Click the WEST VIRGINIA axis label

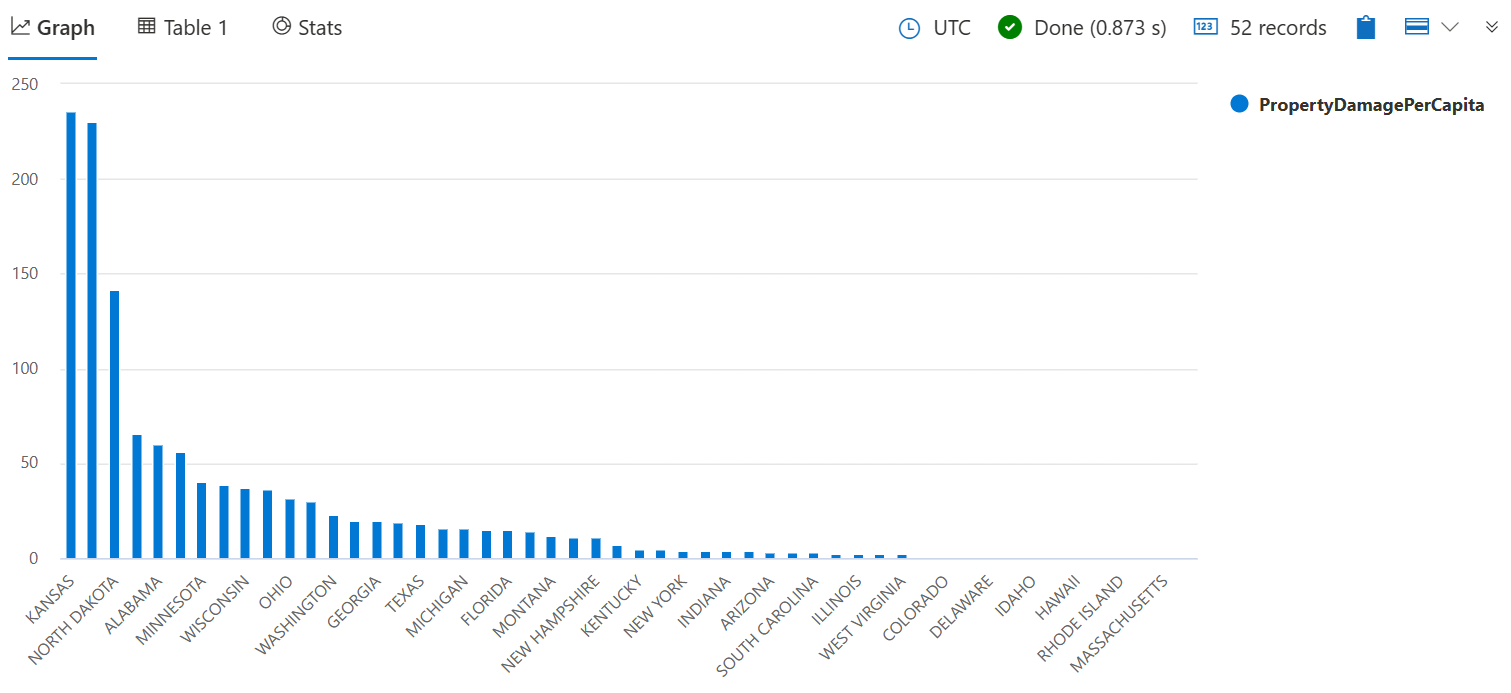[x=864, y=617]
